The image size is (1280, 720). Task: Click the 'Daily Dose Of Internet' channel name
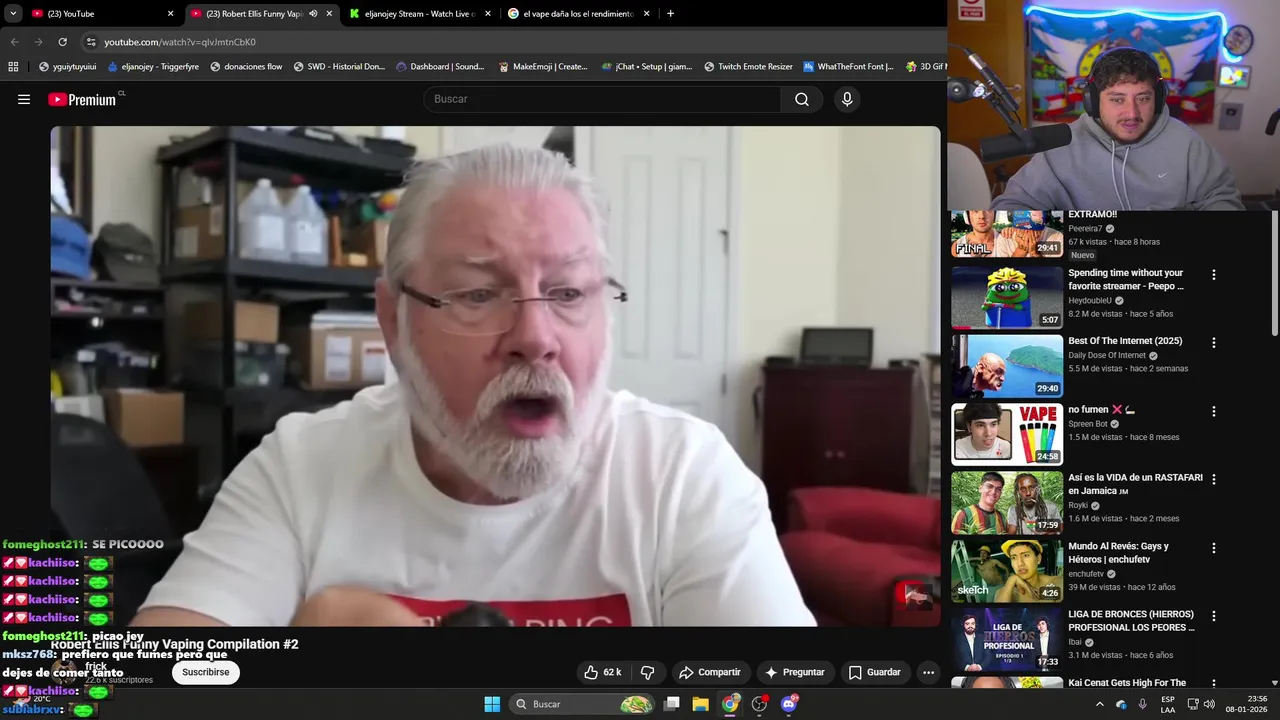pyautogui.click(x=1106, y=355)
